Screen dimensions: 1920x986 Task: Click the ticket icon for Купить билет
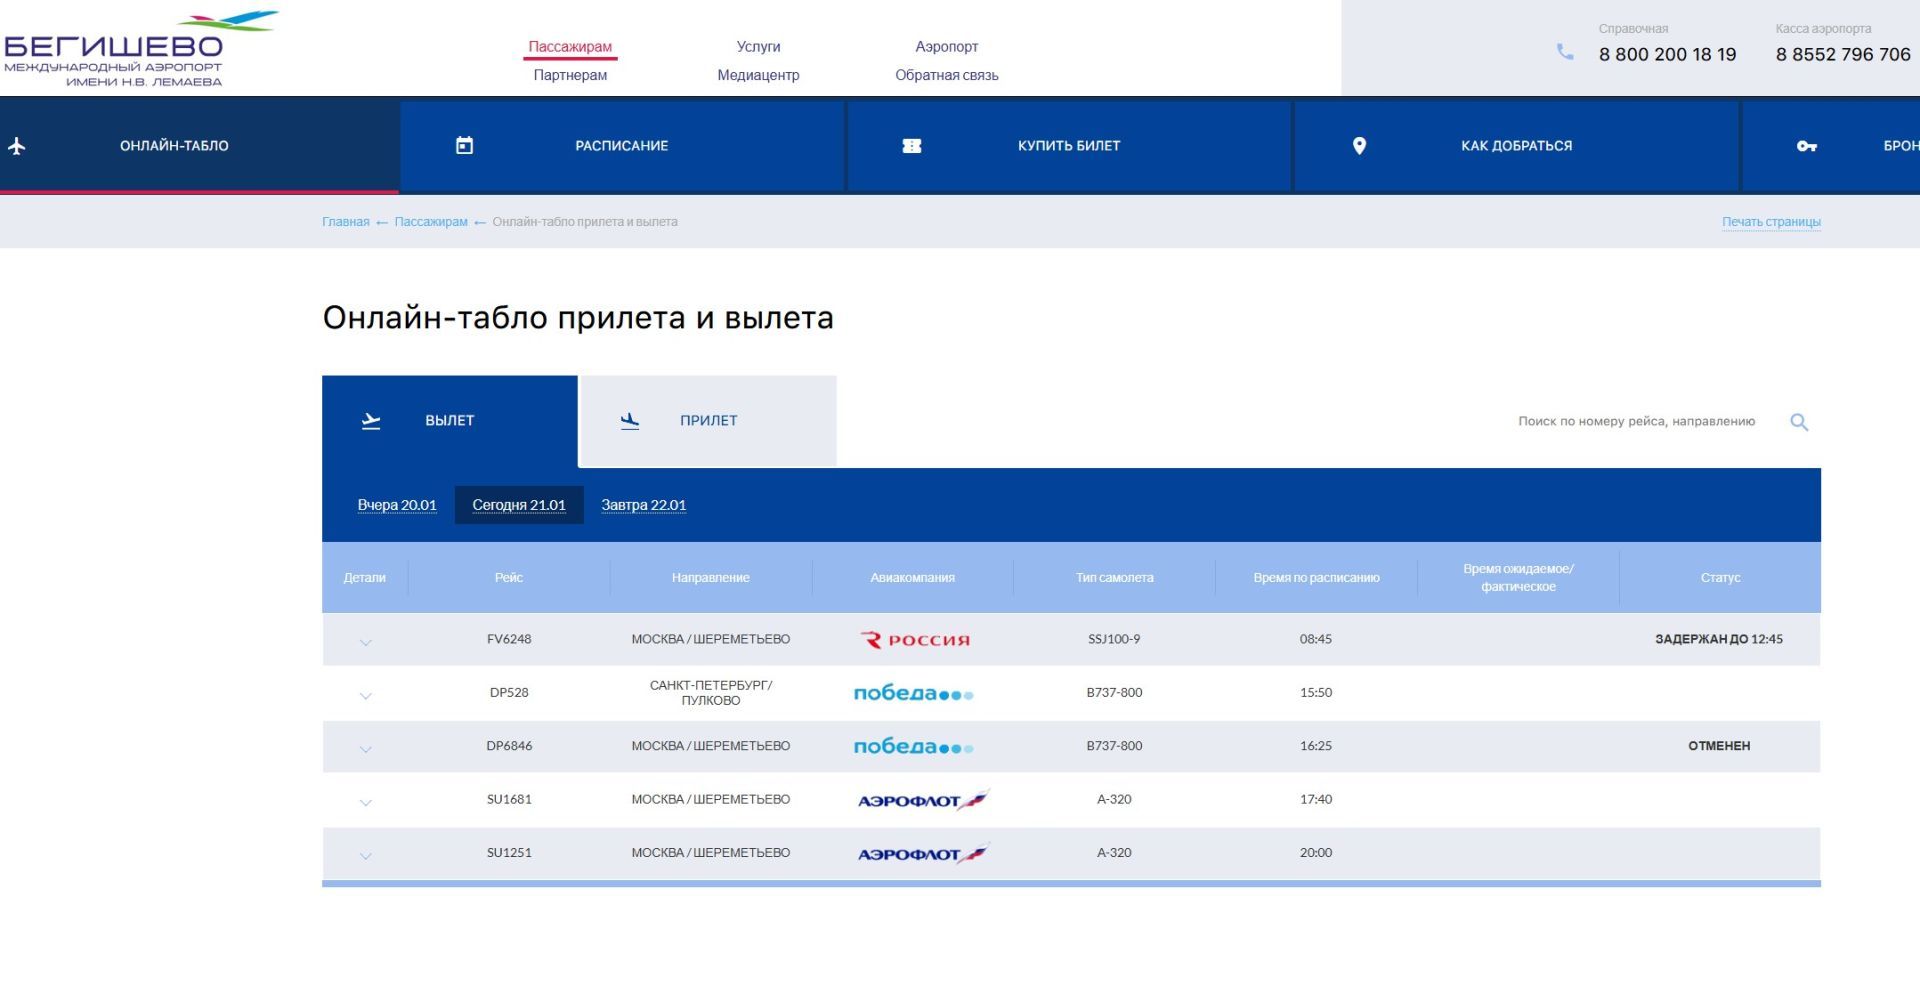pos(911,146)
